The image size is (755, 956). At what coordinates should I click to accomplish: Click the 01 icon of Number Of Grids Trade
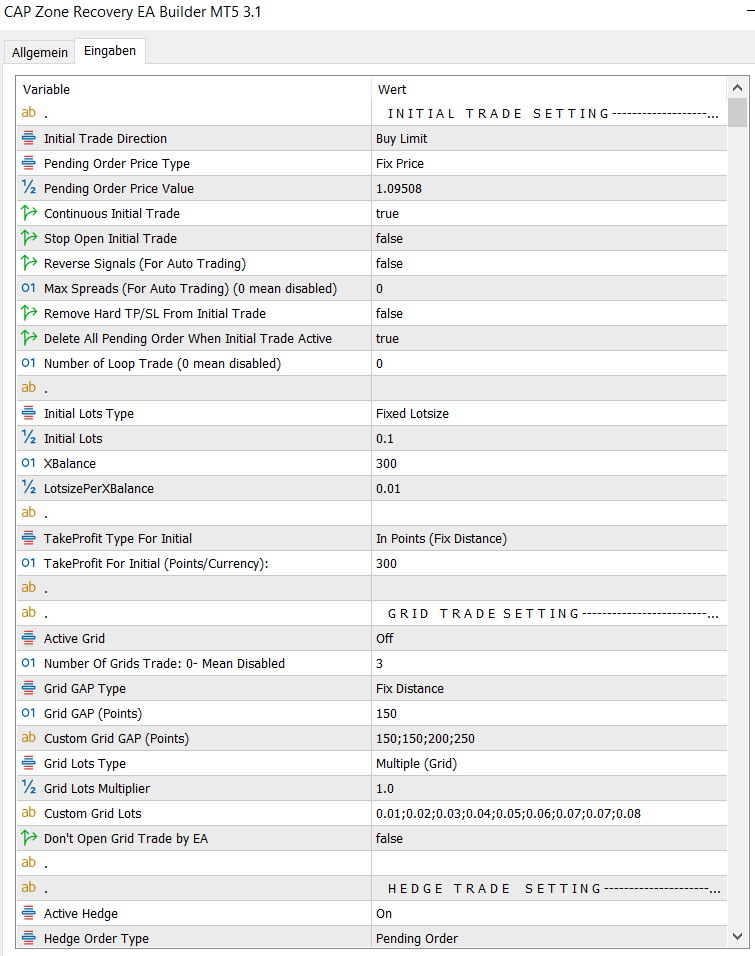tap(29, 663)
